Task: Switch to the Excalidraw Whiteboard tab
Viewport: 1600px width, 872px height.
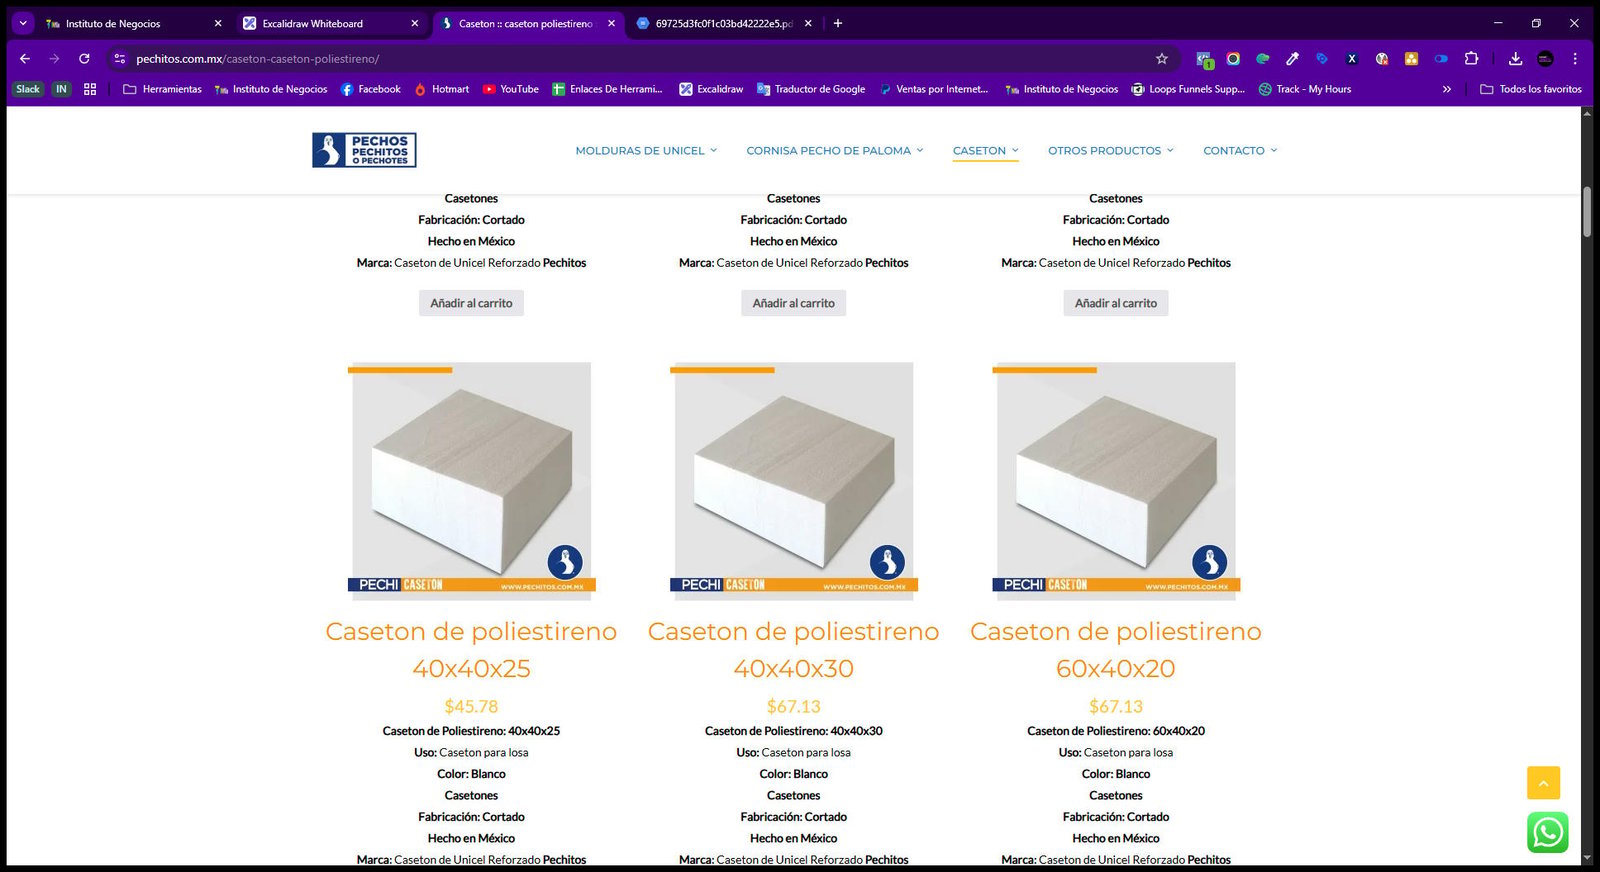Action: pyautogui.click(x=330, y=23)
